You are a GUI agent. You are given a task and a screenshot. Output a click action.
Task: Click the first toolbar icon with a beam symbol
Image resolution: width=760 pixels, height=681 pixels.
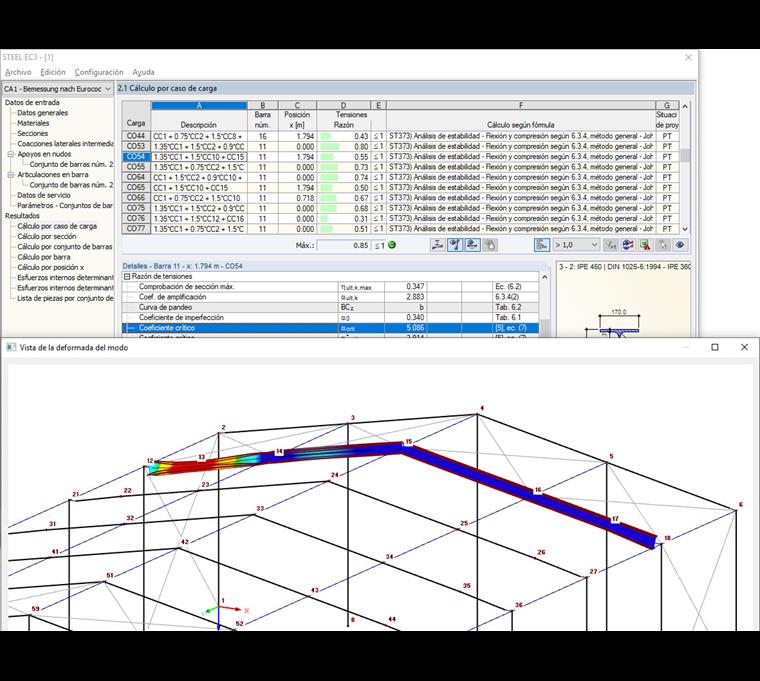point(437,245)
